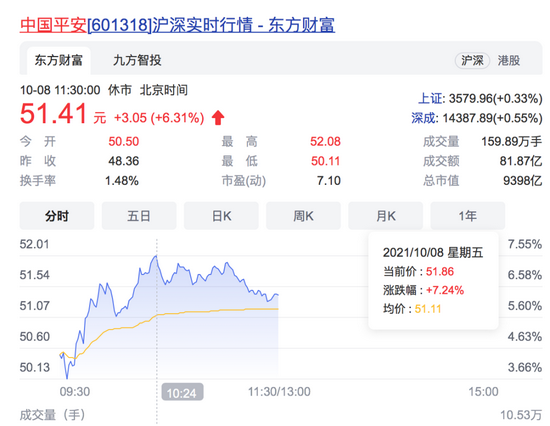Click the 昨收 value 48.36

tap(123, 161)
